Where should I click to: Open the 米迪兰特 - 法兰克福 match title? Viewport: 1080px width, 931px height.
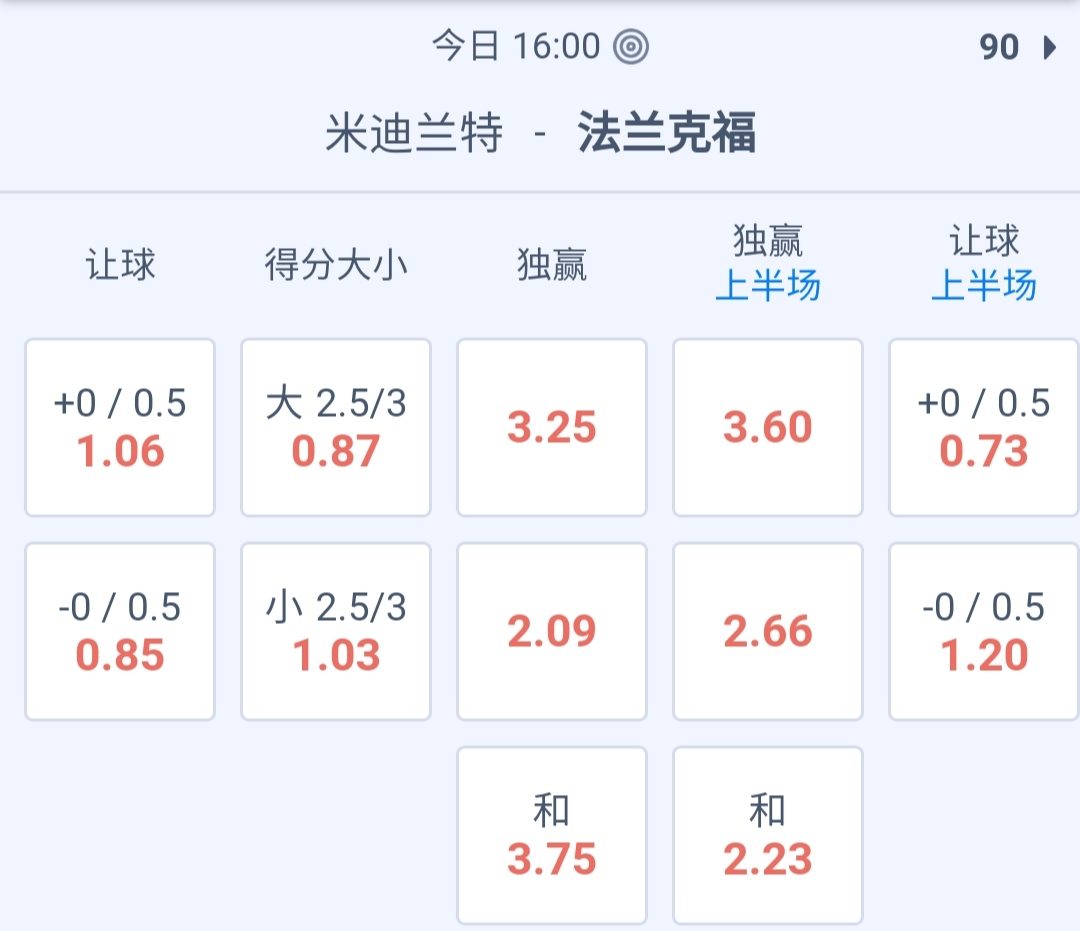point(540,134)
